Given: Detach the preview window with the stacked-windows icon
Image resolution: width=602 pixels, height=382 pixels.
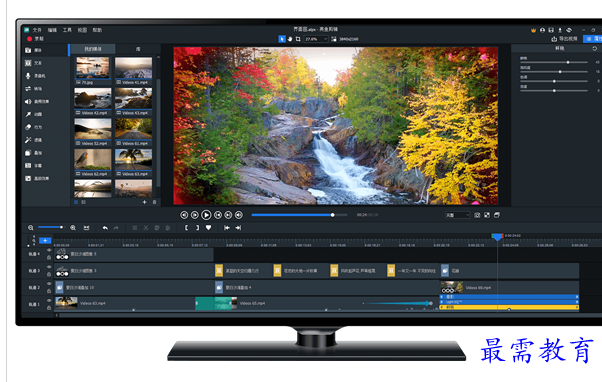Looking at the screenshot, I should coord(497,215).
